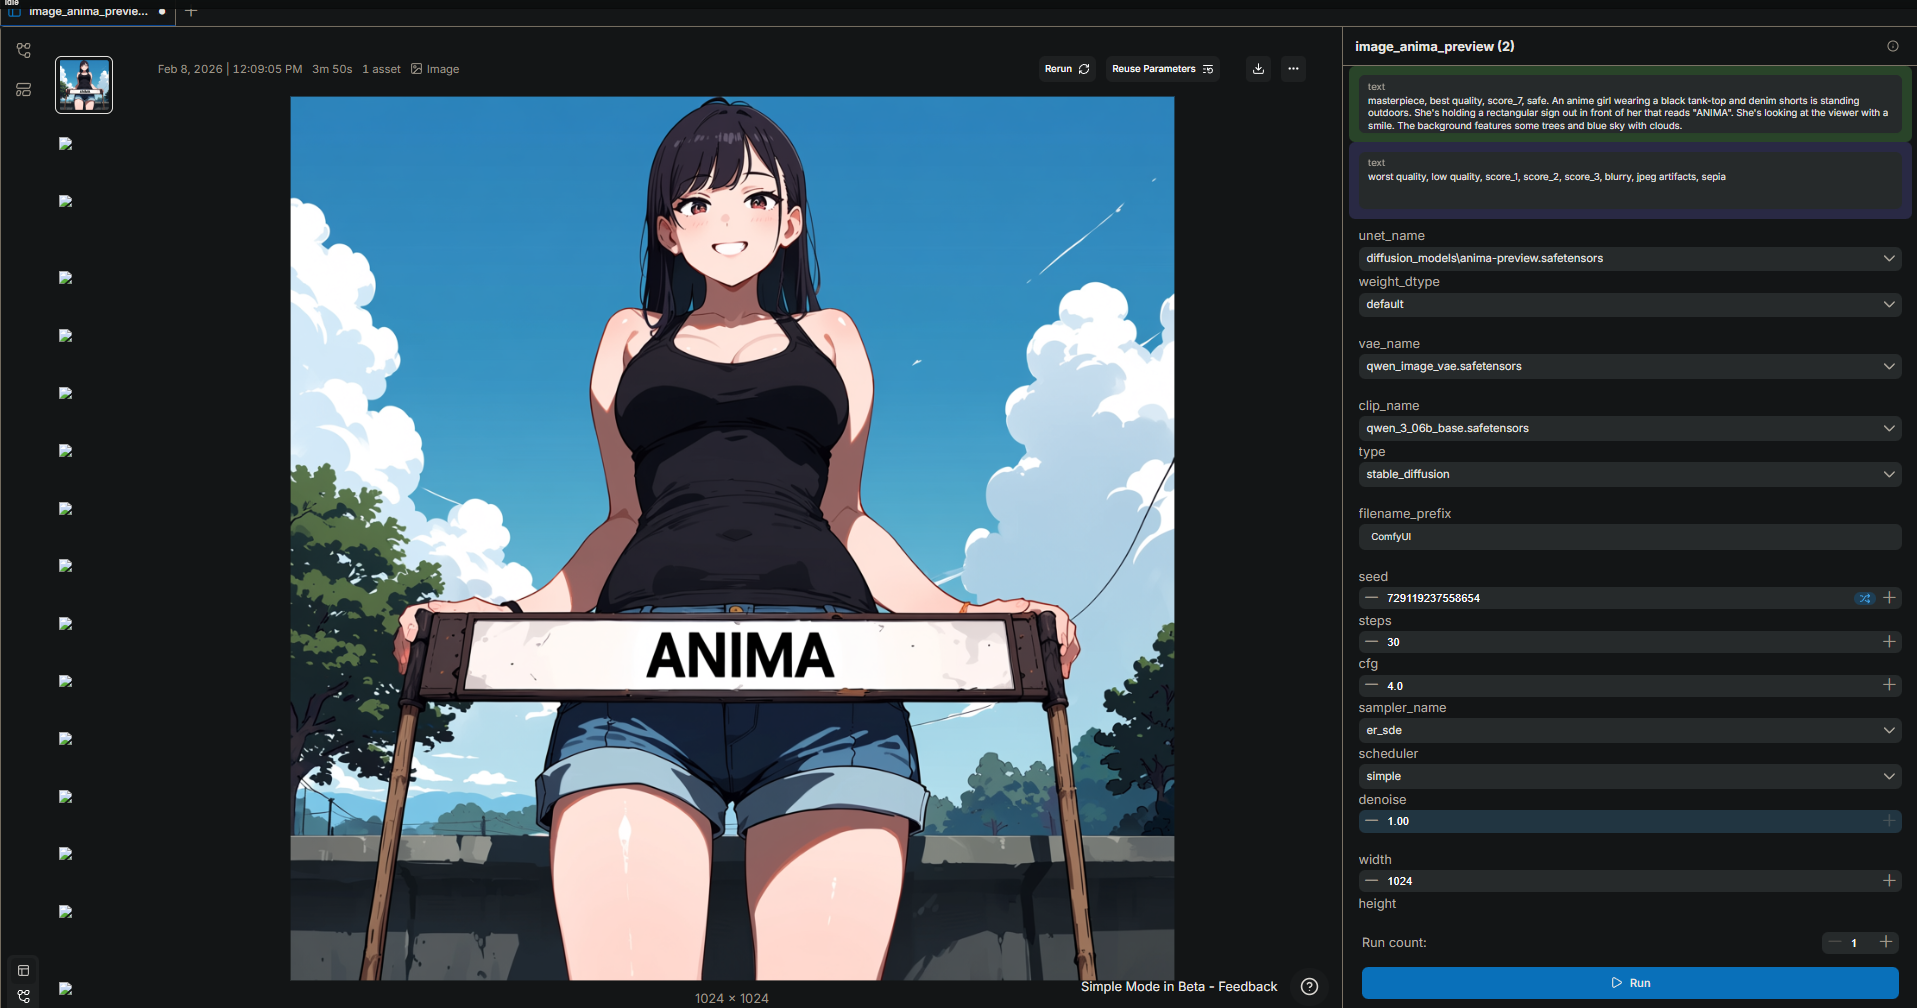Open help via the question mark icon
This screenshot has width=1917, height=1008.
[x=1309, y=987]
